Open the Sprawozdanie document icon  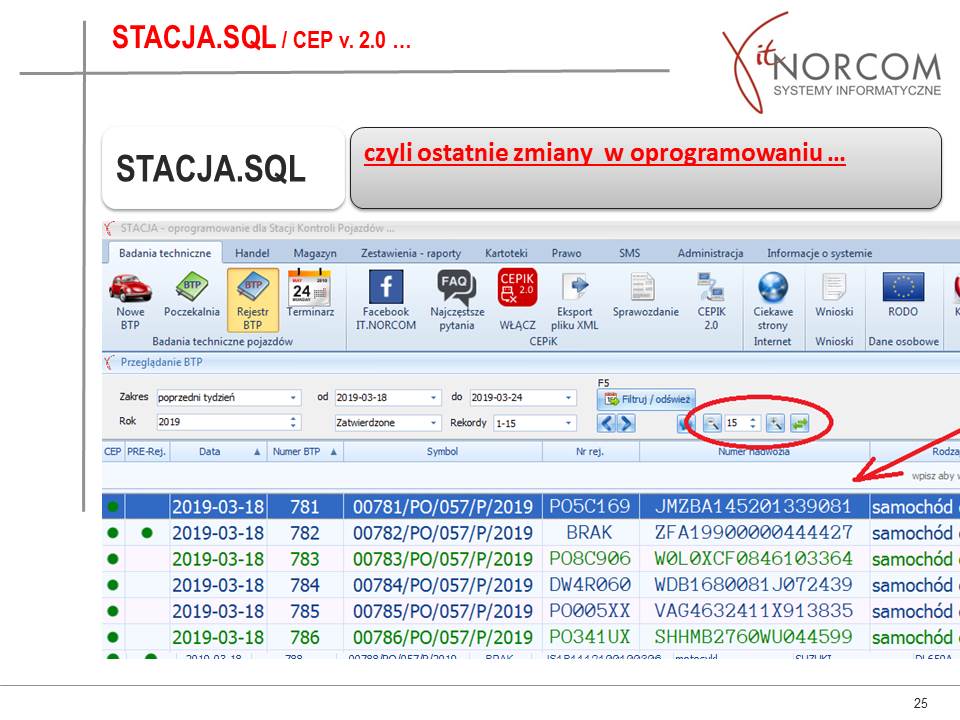click(643, 287)
